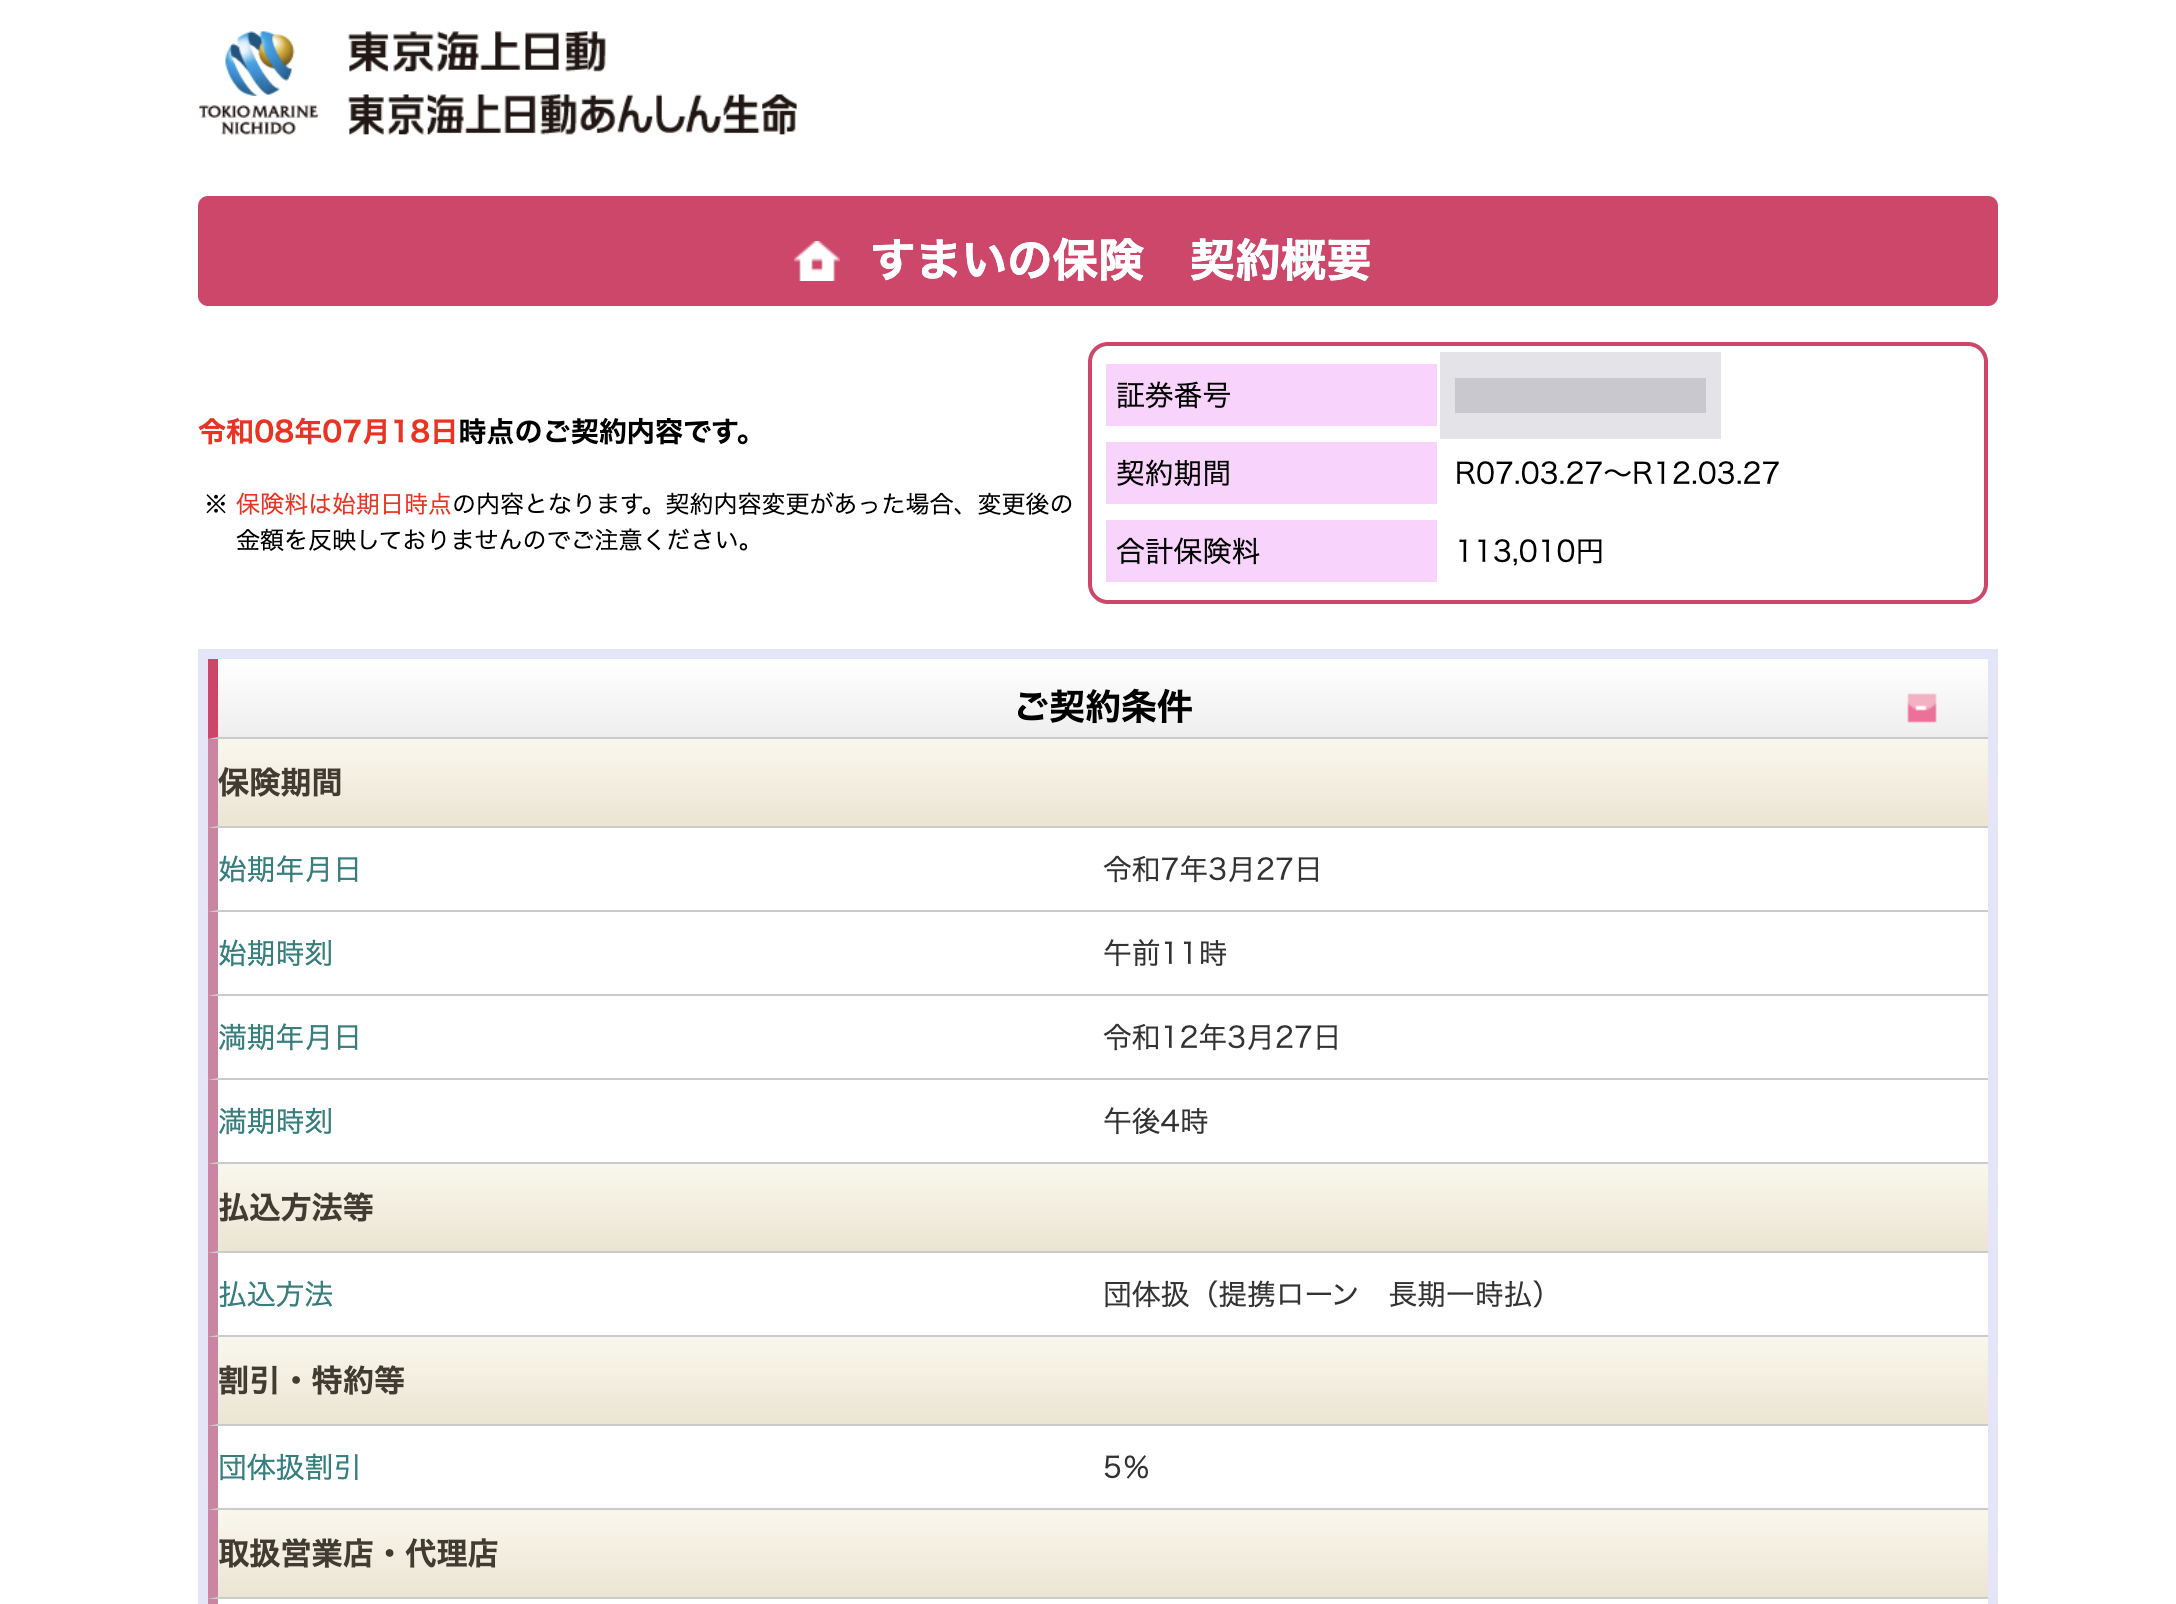Open the 始期年月日 term link

tap(289, 869)
